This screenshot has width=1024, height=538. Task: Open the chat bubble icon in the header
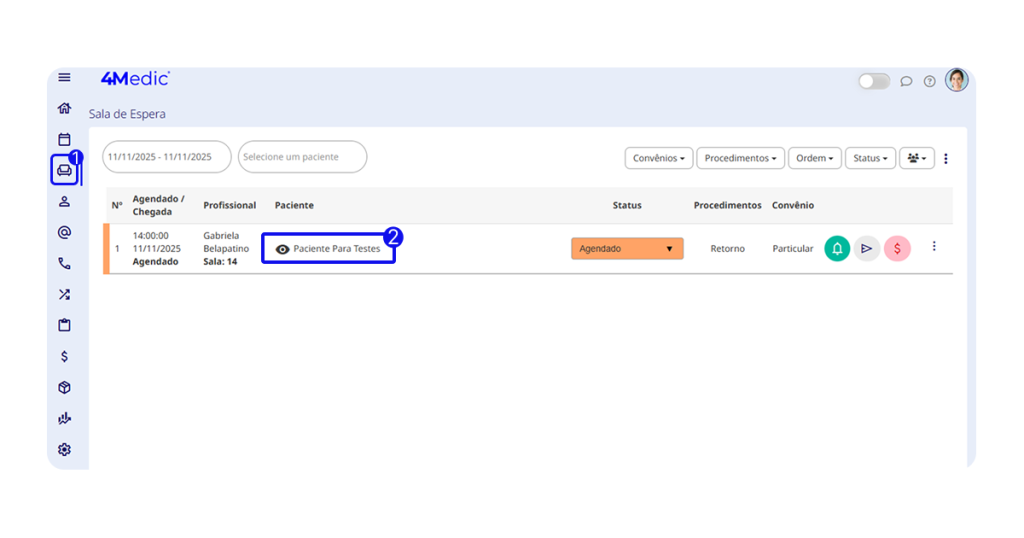tap(906, 81)
